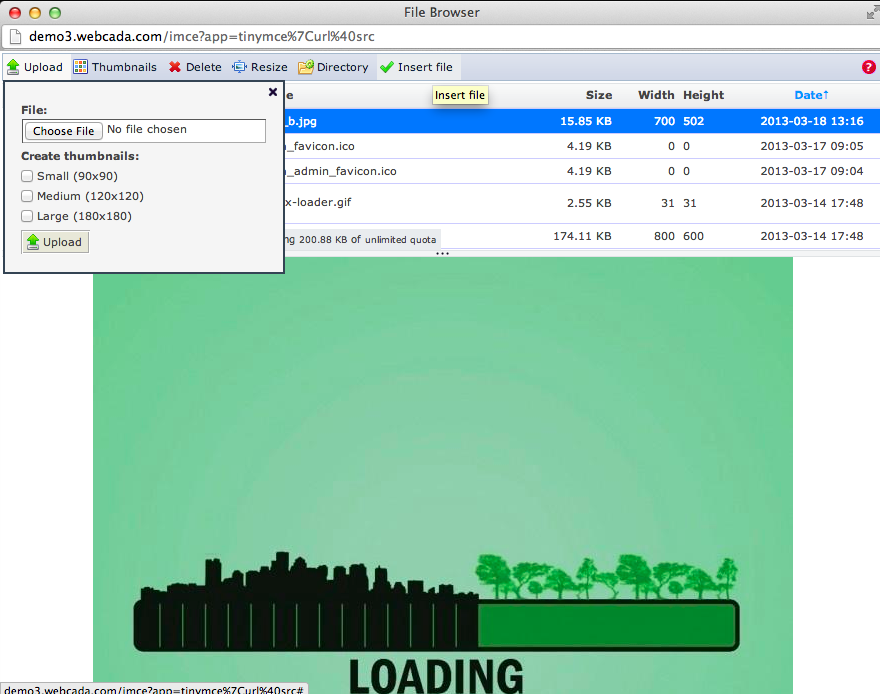Sort files by Date column header

pos(811,95)
